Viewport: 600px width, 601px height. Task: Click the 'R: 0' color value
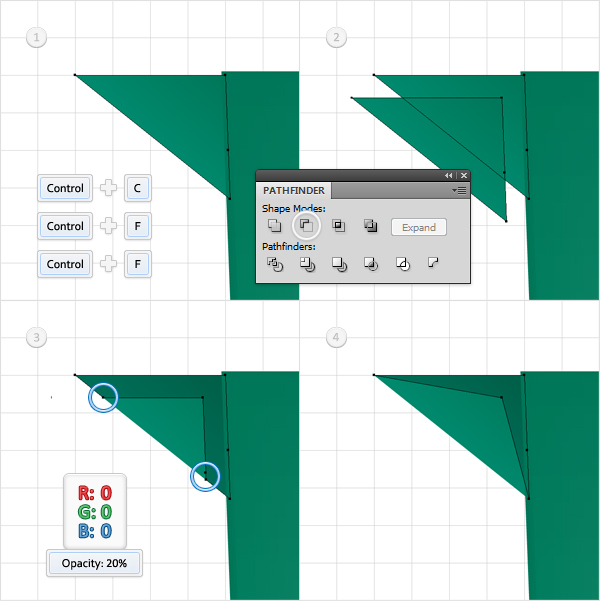95,493
